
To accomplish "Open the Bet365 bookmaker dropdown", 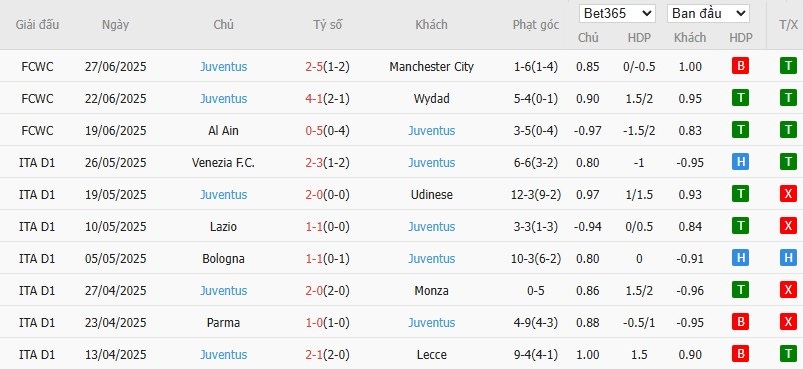I will (617, 13).
